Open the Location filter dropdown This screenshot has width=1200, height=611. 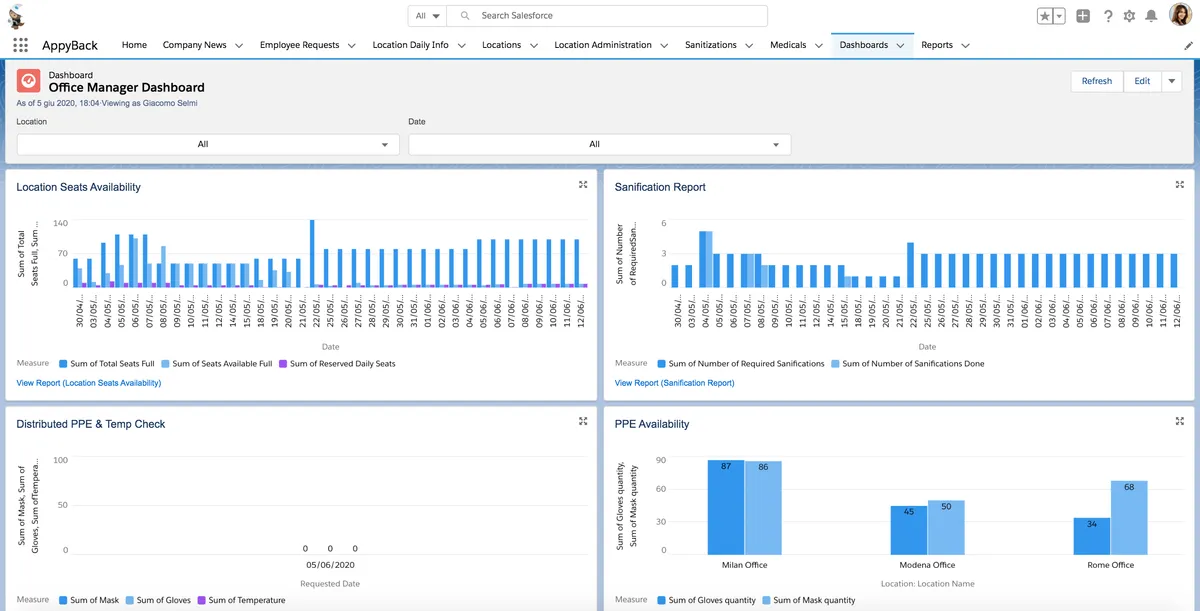(x=208, y=144)
